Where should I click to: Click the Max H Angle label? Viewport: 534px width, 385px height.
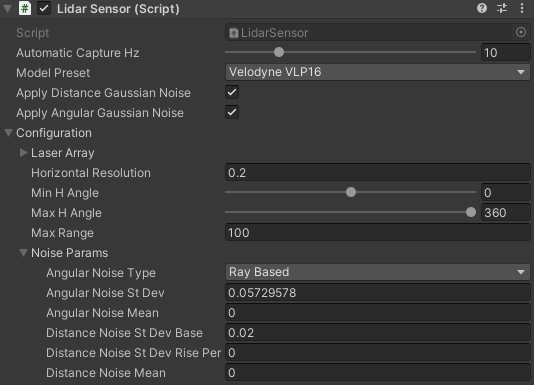(x=66, y=213)
